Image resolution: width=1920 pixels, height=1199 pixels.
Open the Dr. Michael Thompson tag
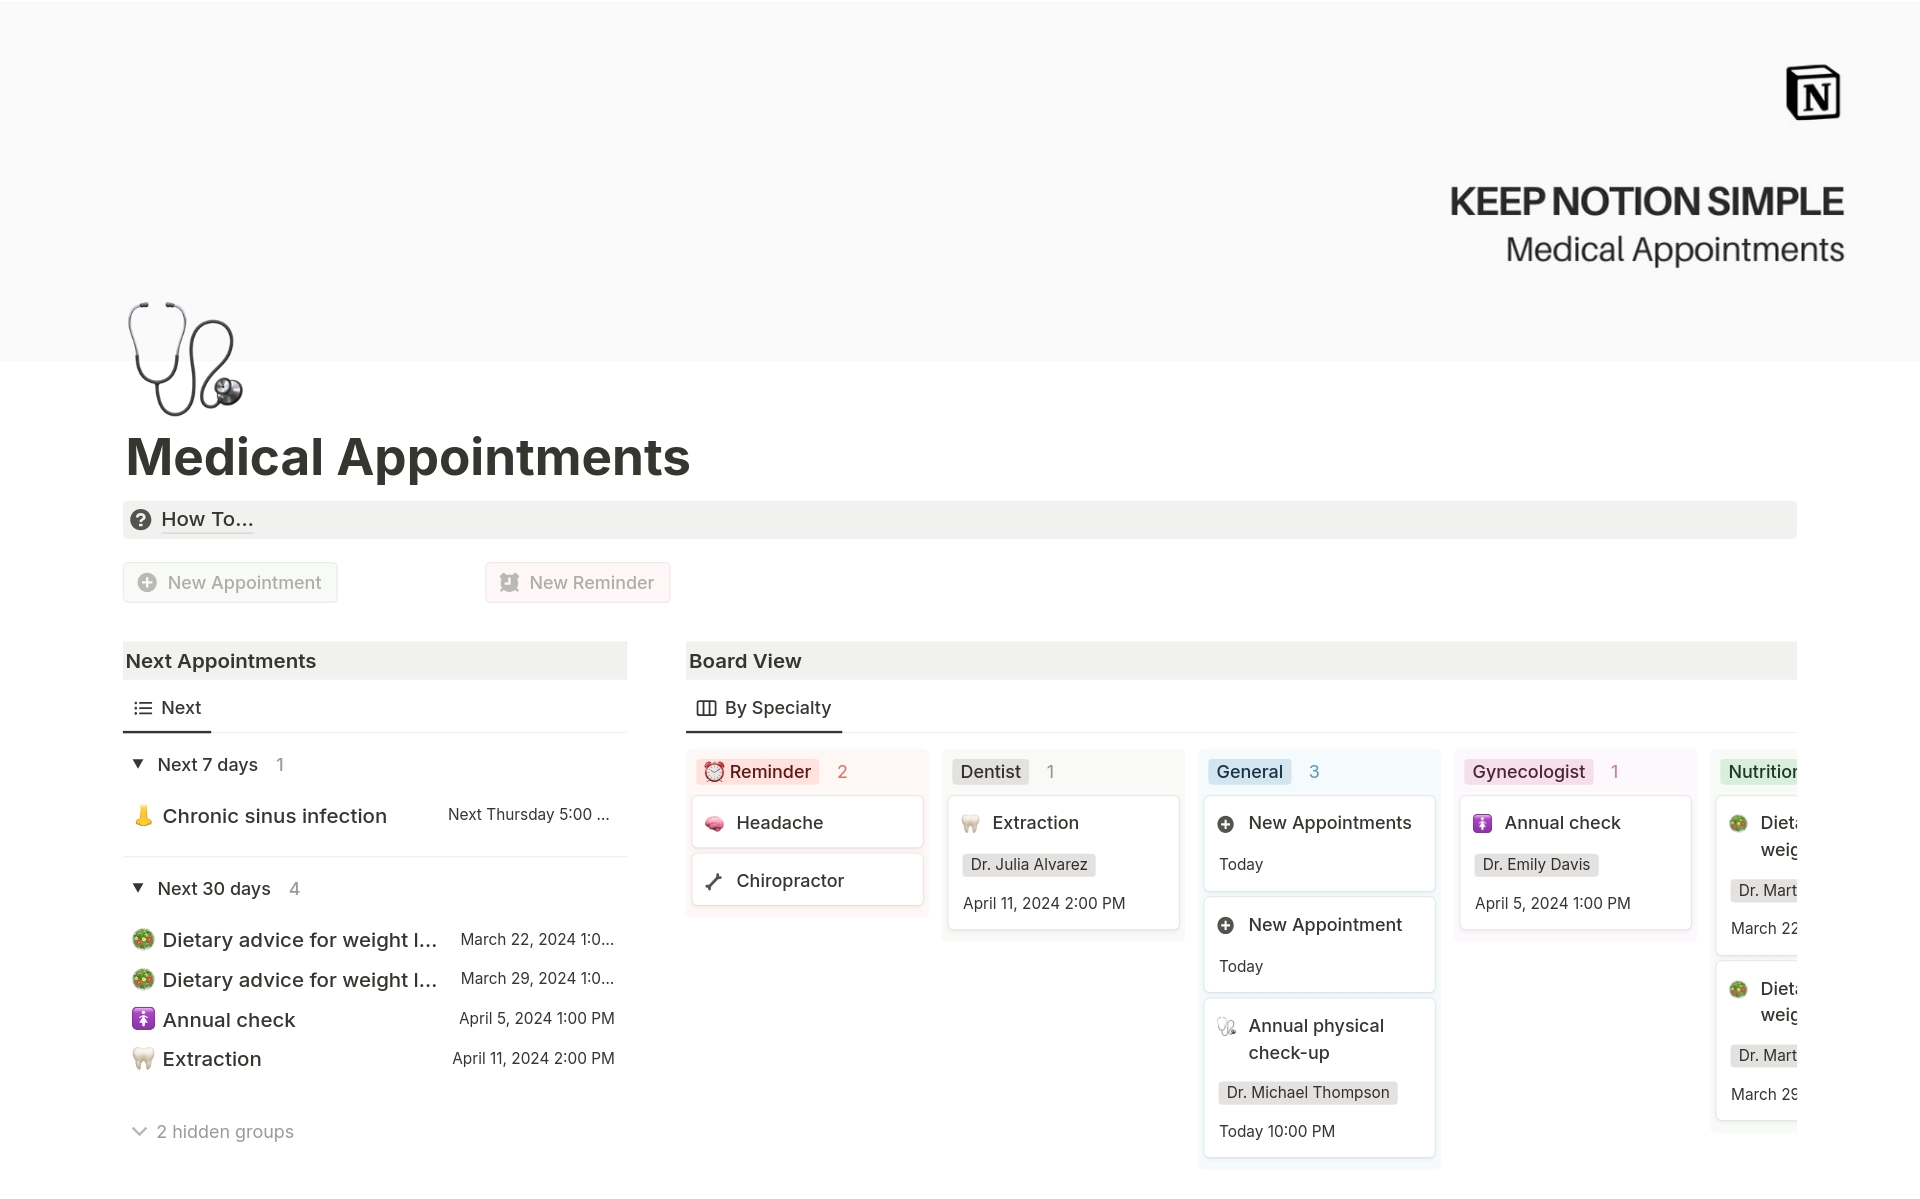(1307, 1093)
